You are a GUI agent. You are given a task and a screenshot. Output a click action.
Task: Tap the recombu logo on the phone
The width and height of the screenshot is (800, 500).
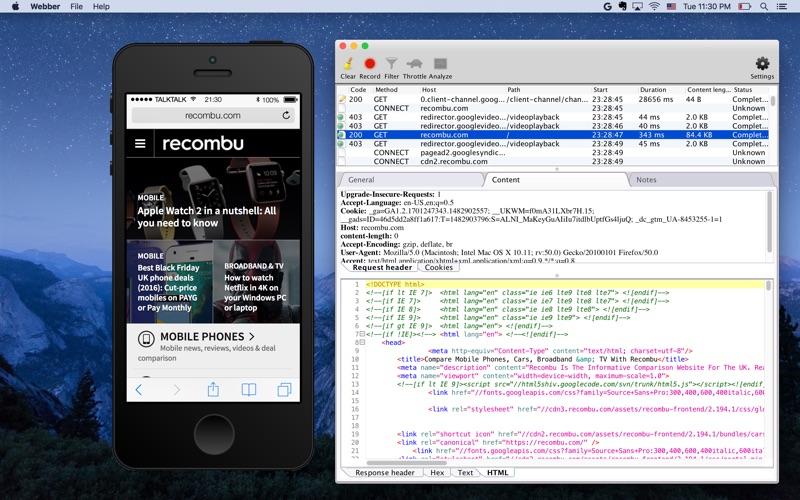pyautogui.click(x=203, y=144)
